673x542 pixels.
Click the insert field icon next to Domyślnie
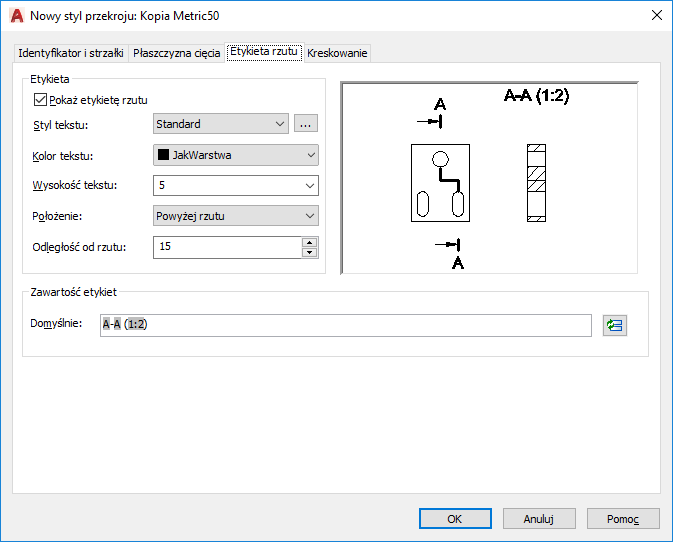pyautogui.click(x=615, y=325)
